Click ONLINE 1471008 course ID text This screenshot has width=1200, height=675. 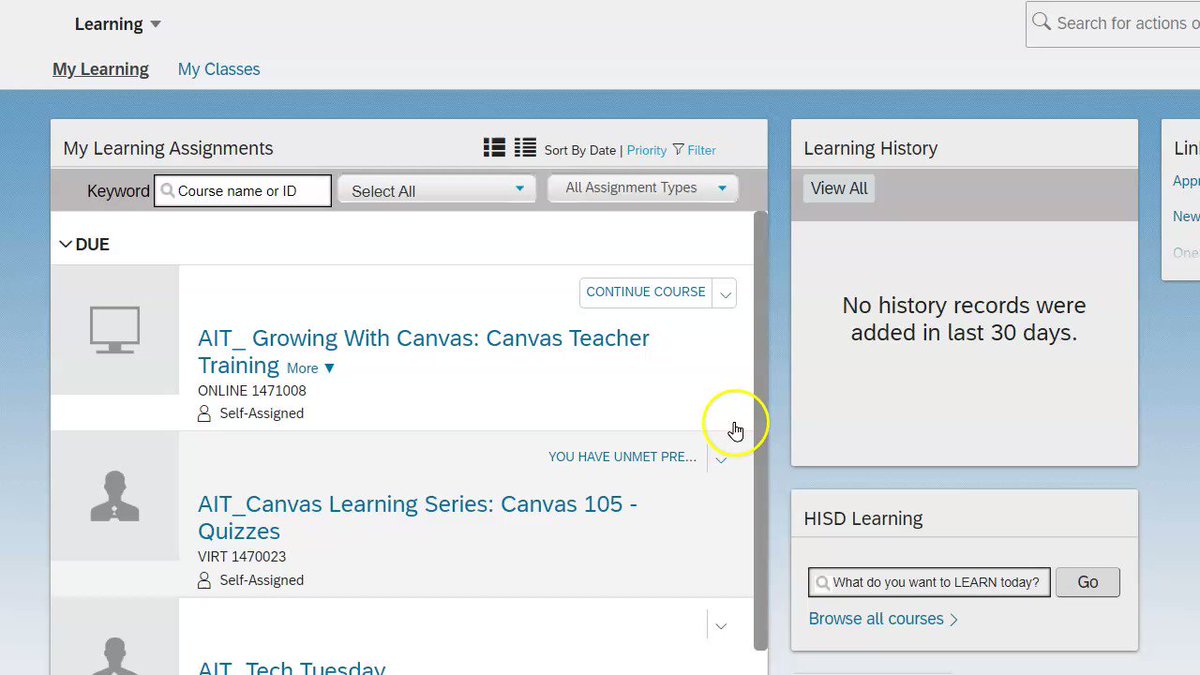252,391
